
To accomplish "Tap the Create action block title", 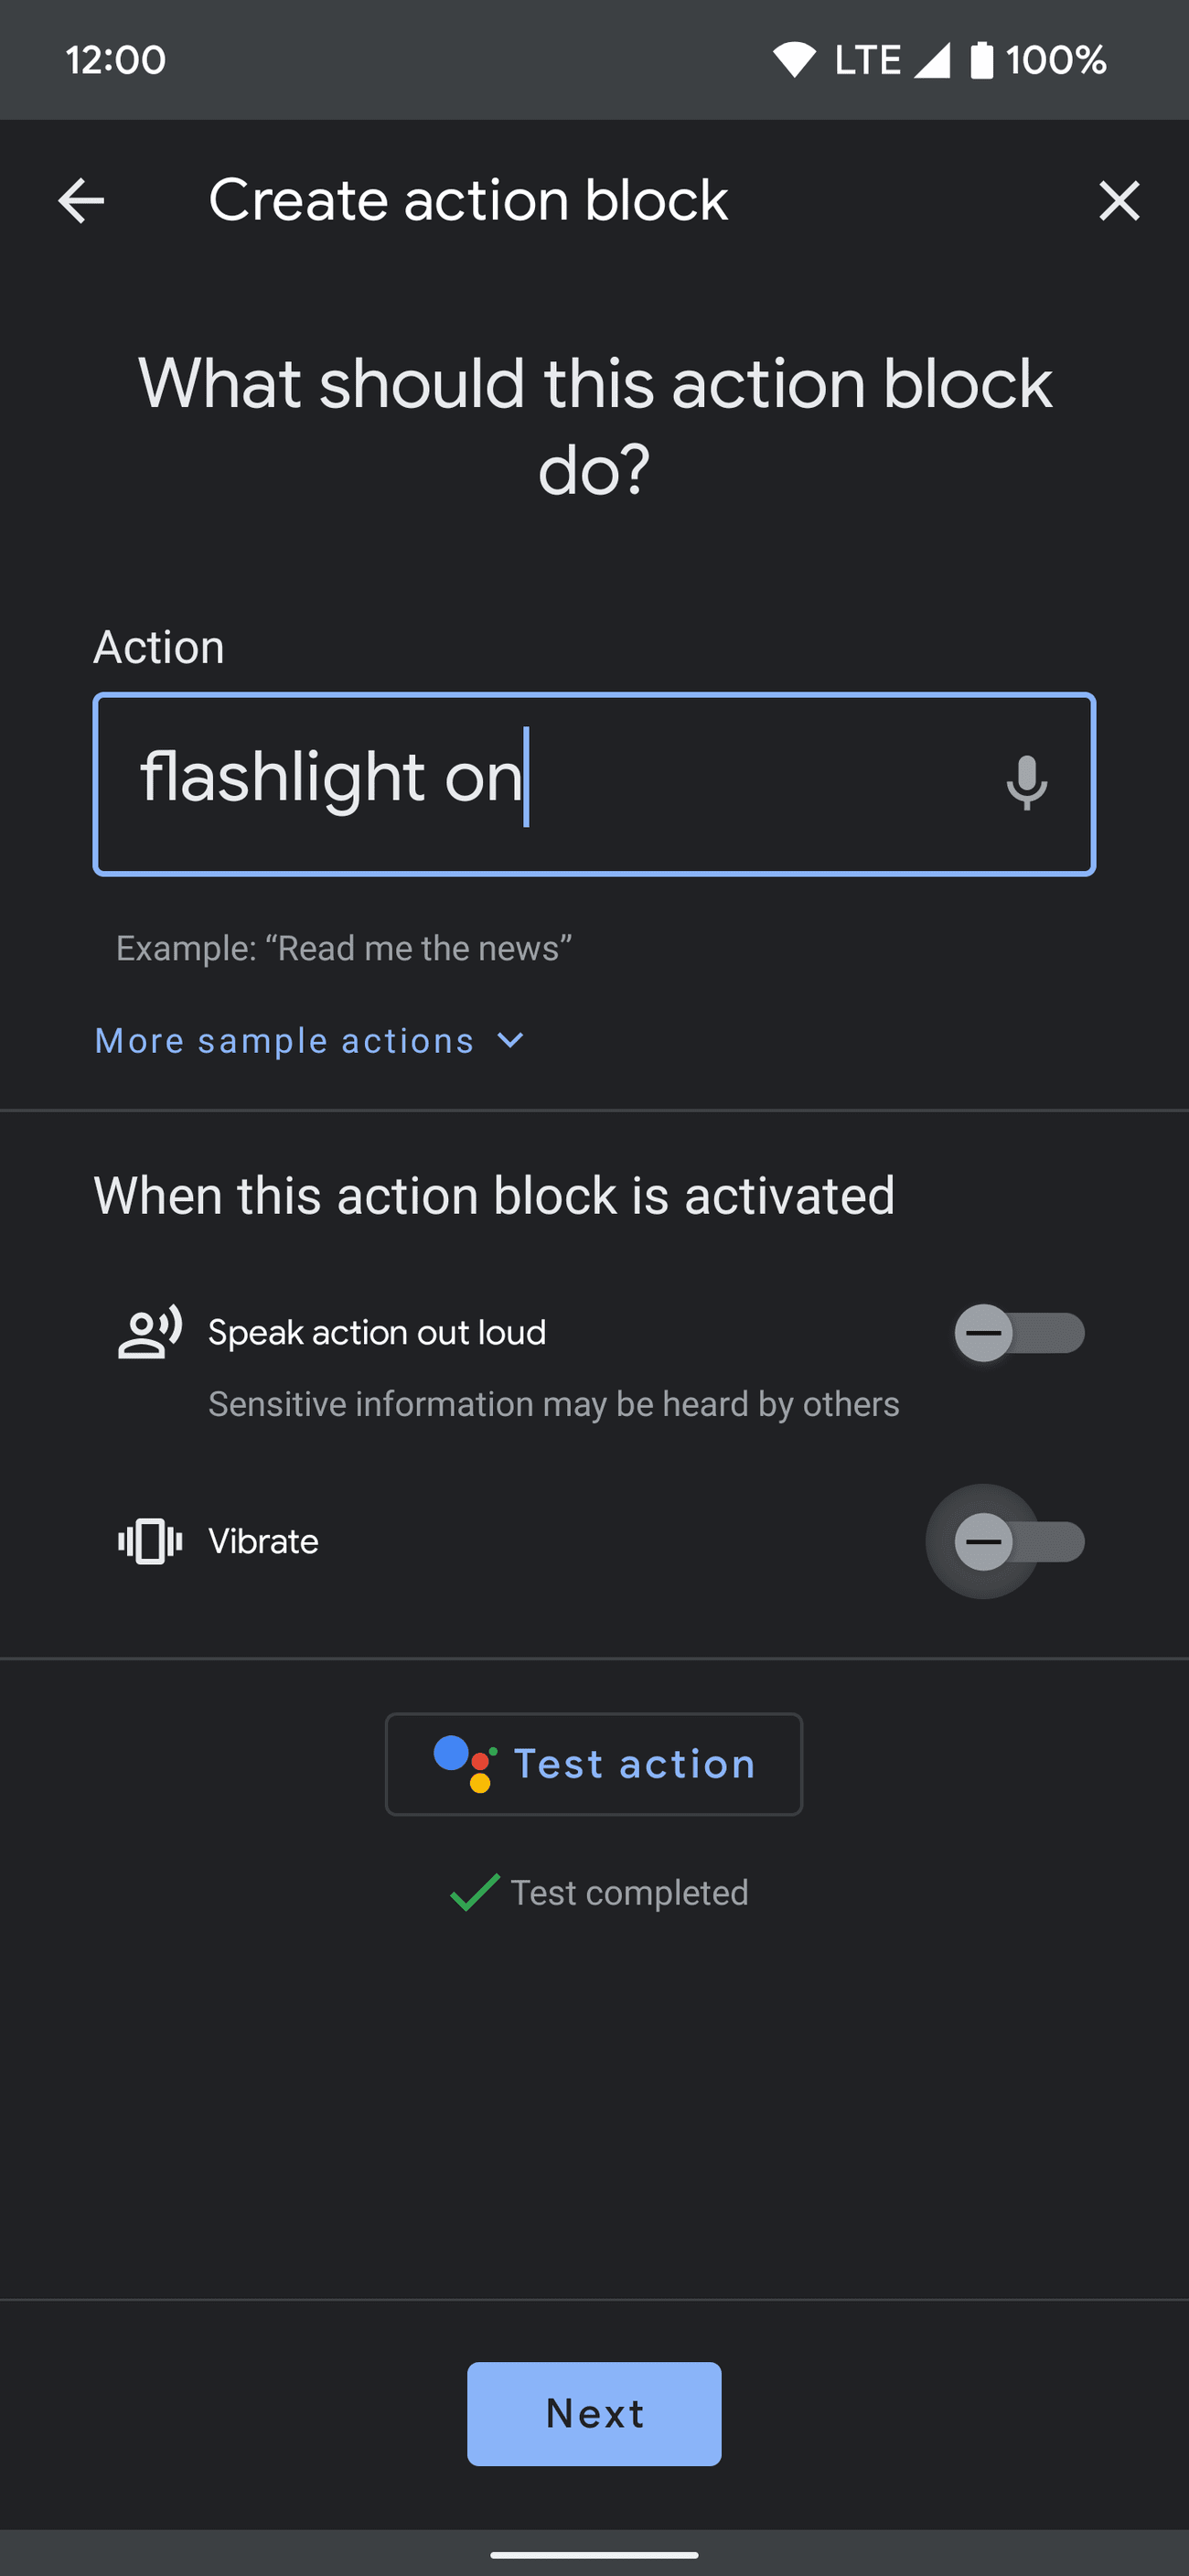I will [468, 201].
